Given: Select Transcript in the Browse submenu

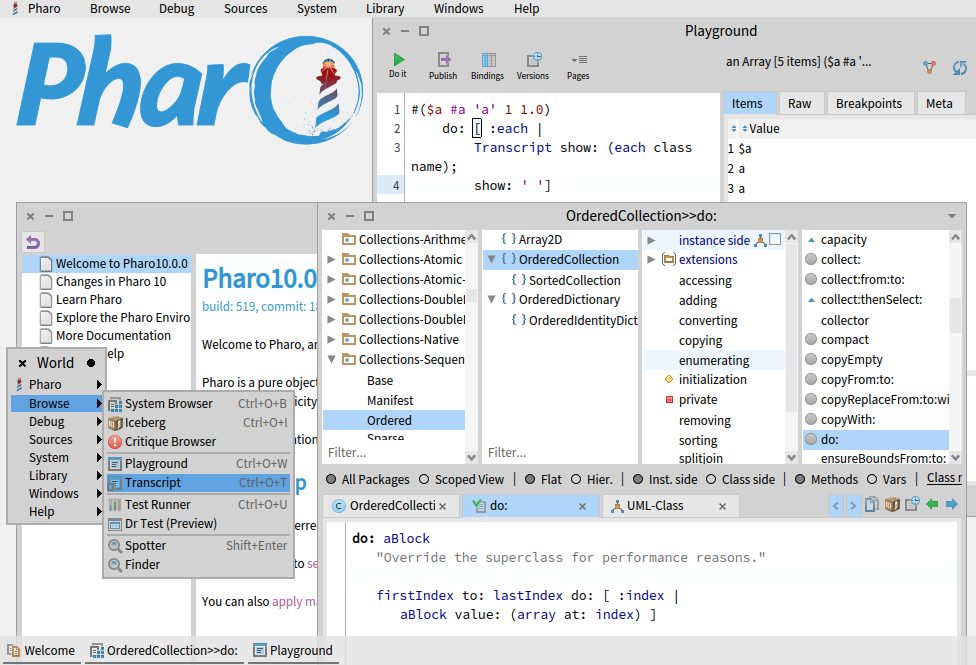Looking at the screenshot, I should [198, 483].
